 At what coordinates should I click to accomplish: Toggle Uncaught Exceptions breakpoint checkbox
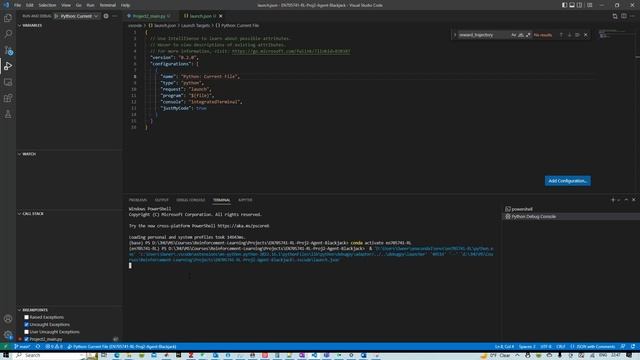[27, 324]
